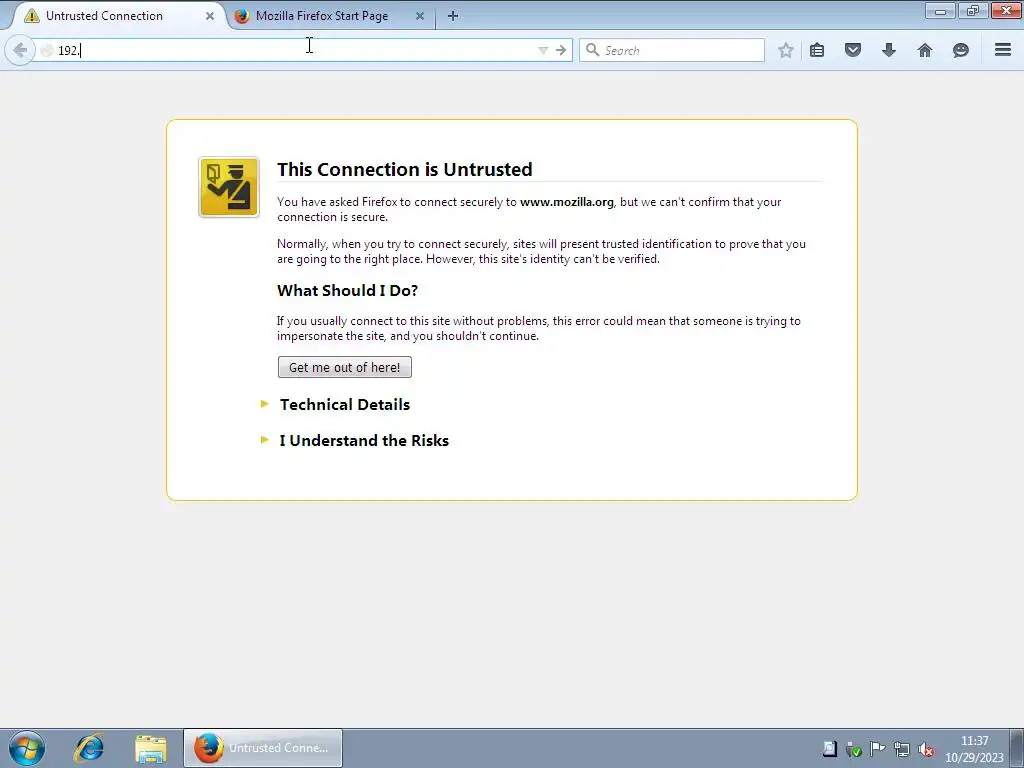Open the Windows Start menu
1024x768 pixels.
[x=27, y=748]
